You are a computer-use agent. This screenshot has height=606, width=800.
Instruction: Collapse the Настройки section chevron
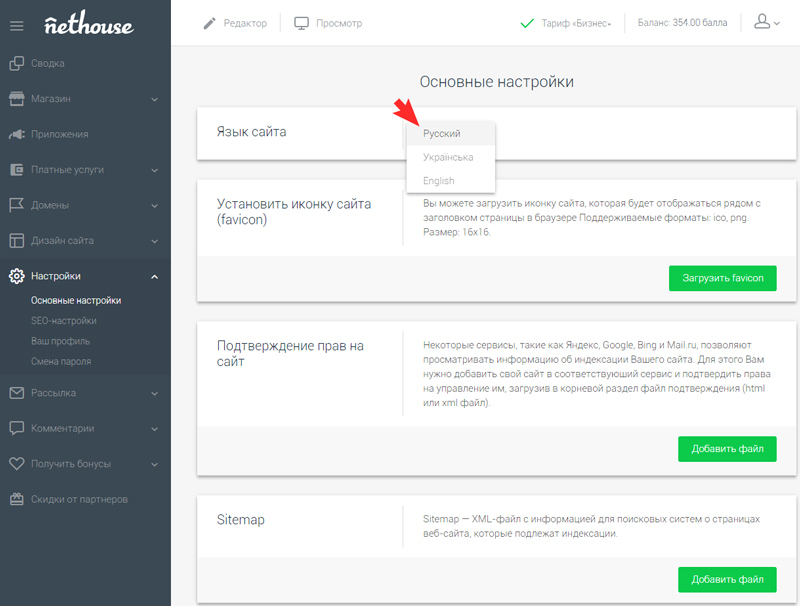pos(155,276)
